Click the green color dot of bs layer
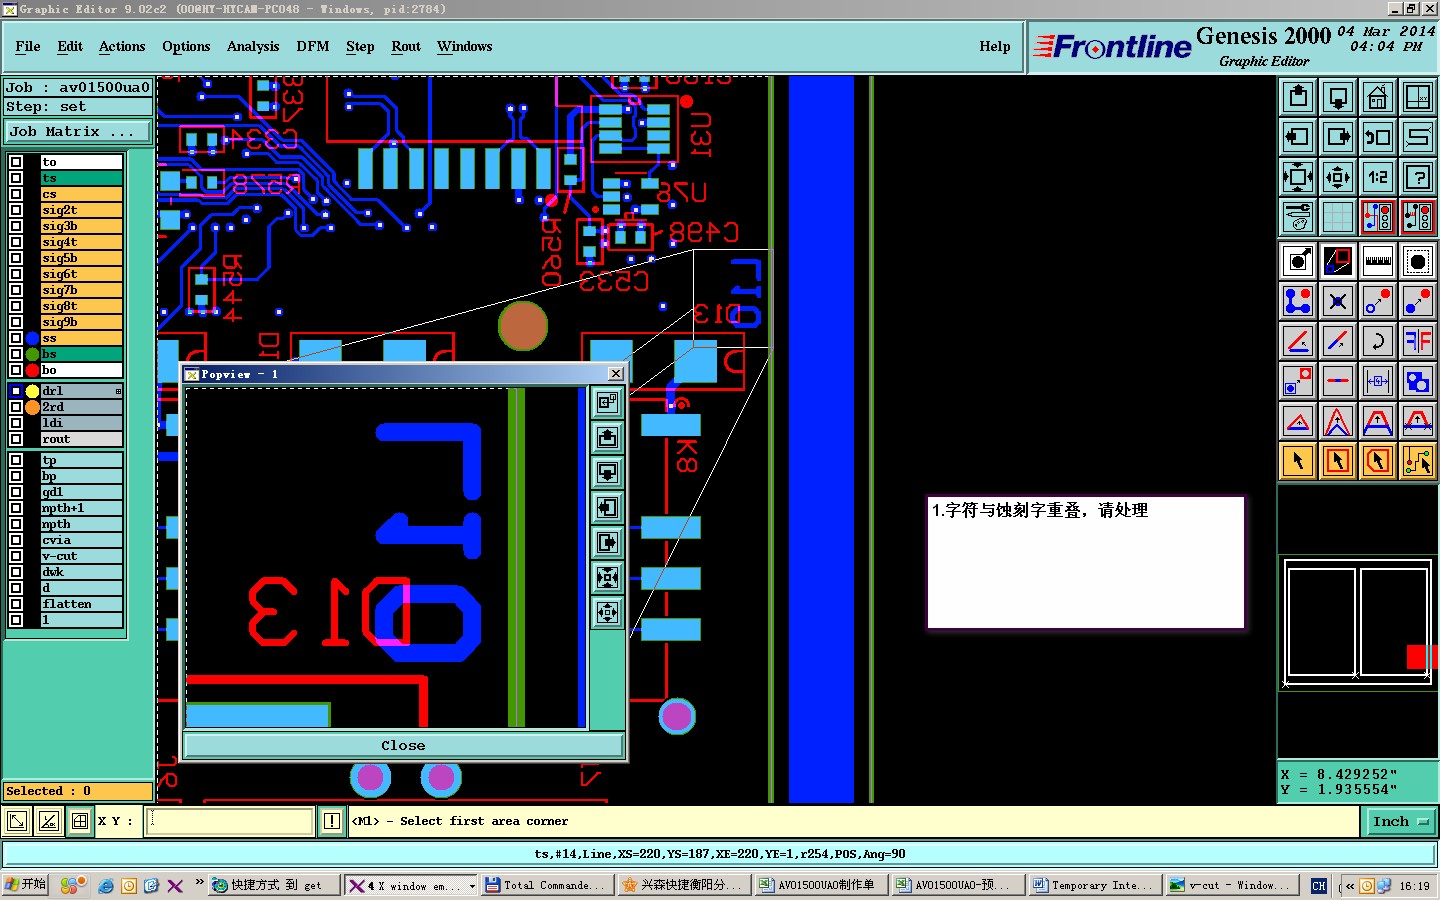The width and height of the screenshot is (1440, 900). click(x=33, y=354)
